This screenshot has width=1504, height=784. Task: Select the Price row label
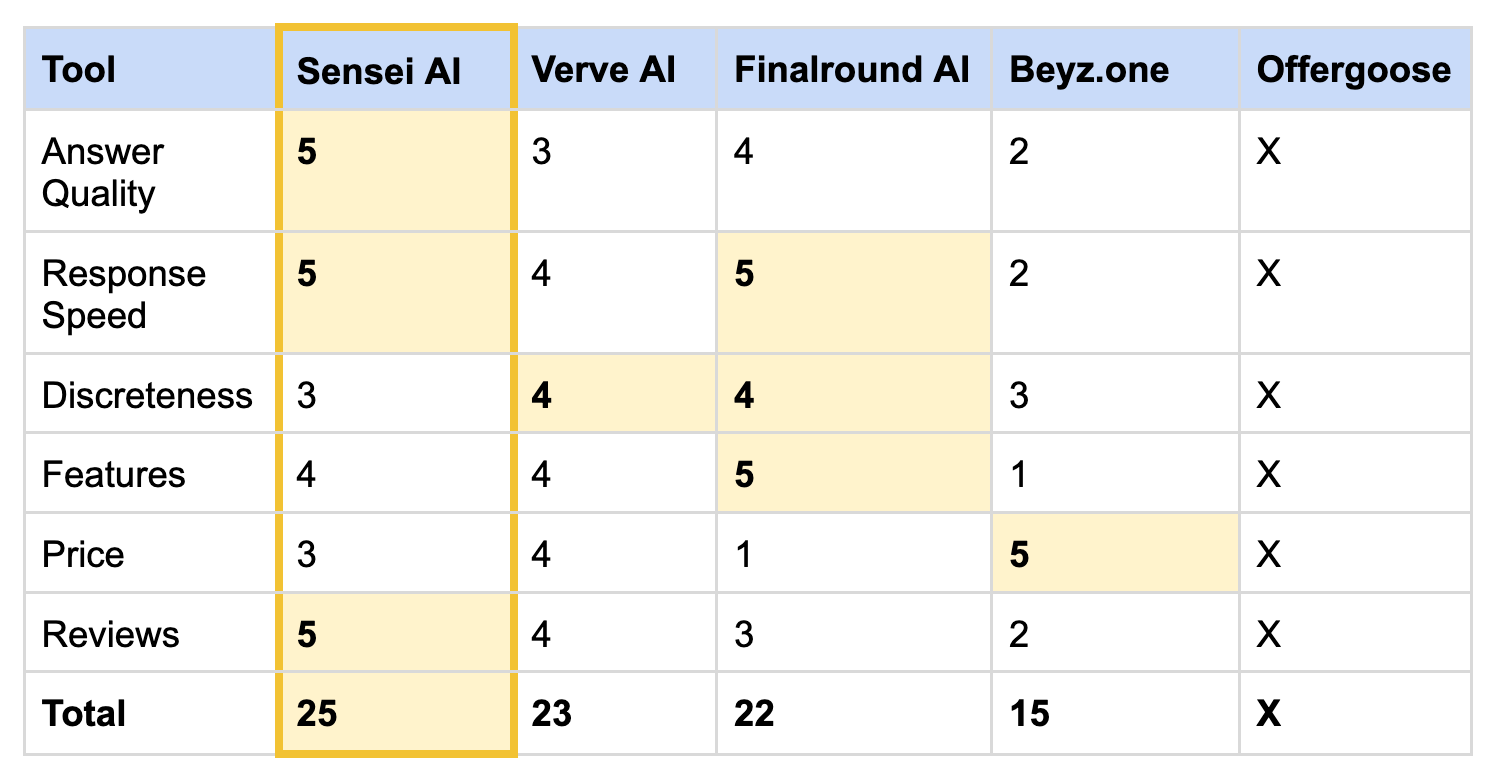point(83,554)
